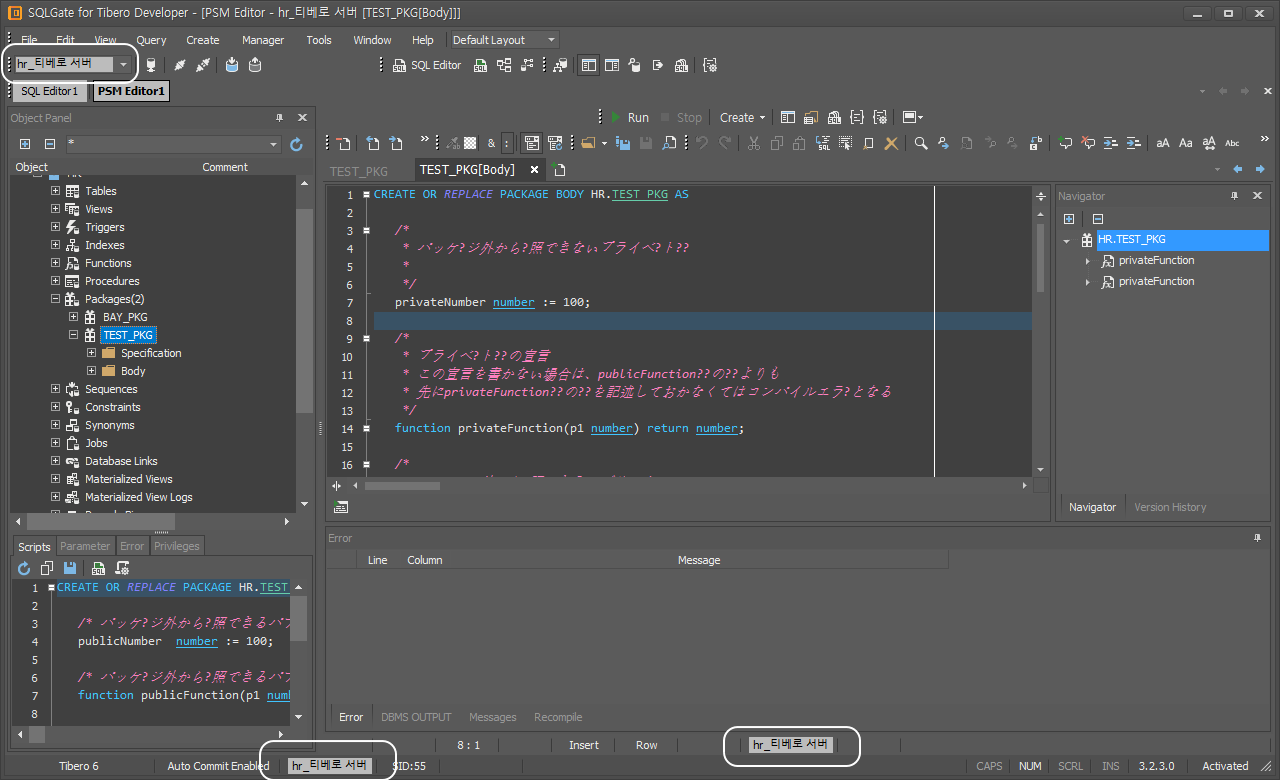Refresh the Object Panel list
Viewport: 1280px width, 780px height.
296,144
